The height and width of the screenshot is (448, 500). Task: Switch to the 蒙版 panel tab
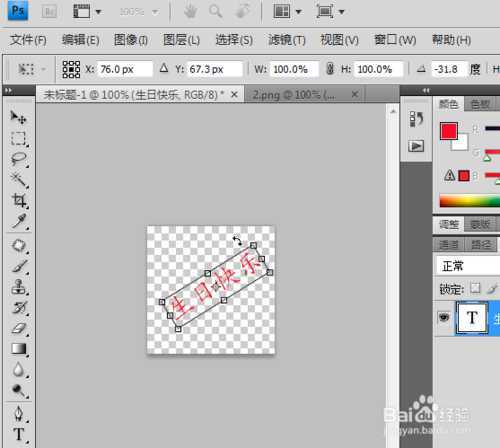[480, 224]
